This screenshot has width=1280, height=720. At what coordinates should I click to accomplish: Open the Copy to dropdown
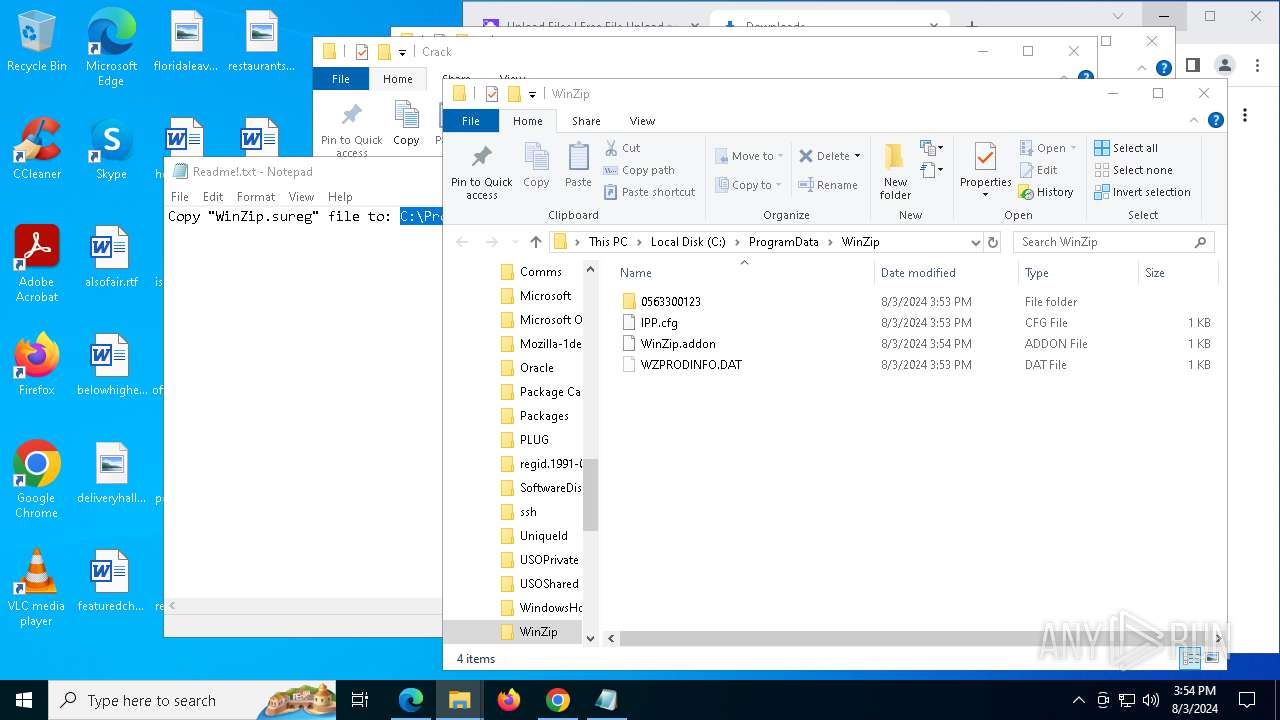(749, 185)
